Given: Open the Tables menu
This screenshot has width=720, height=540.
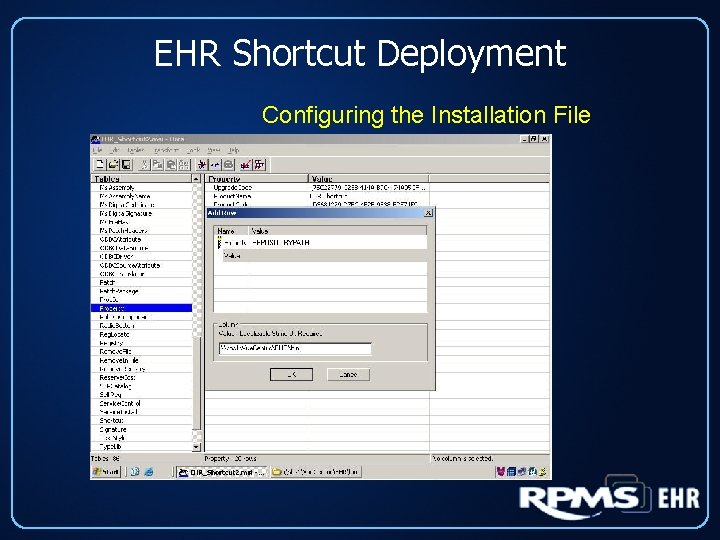Looking at the screenshot, I should 136,150.
